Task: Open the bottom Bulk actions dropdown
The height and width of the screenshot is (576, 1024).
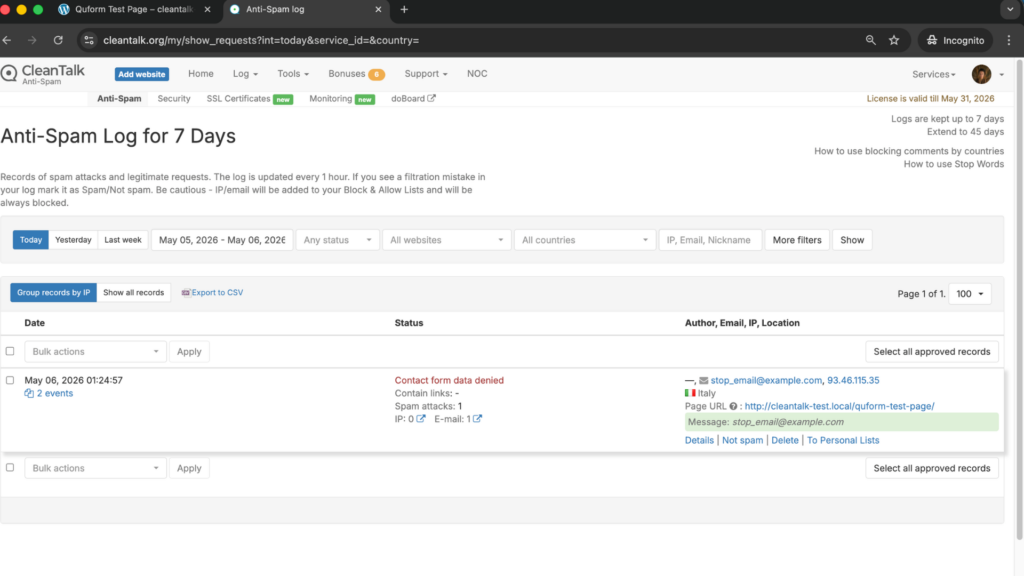Action: coord(95,468)
